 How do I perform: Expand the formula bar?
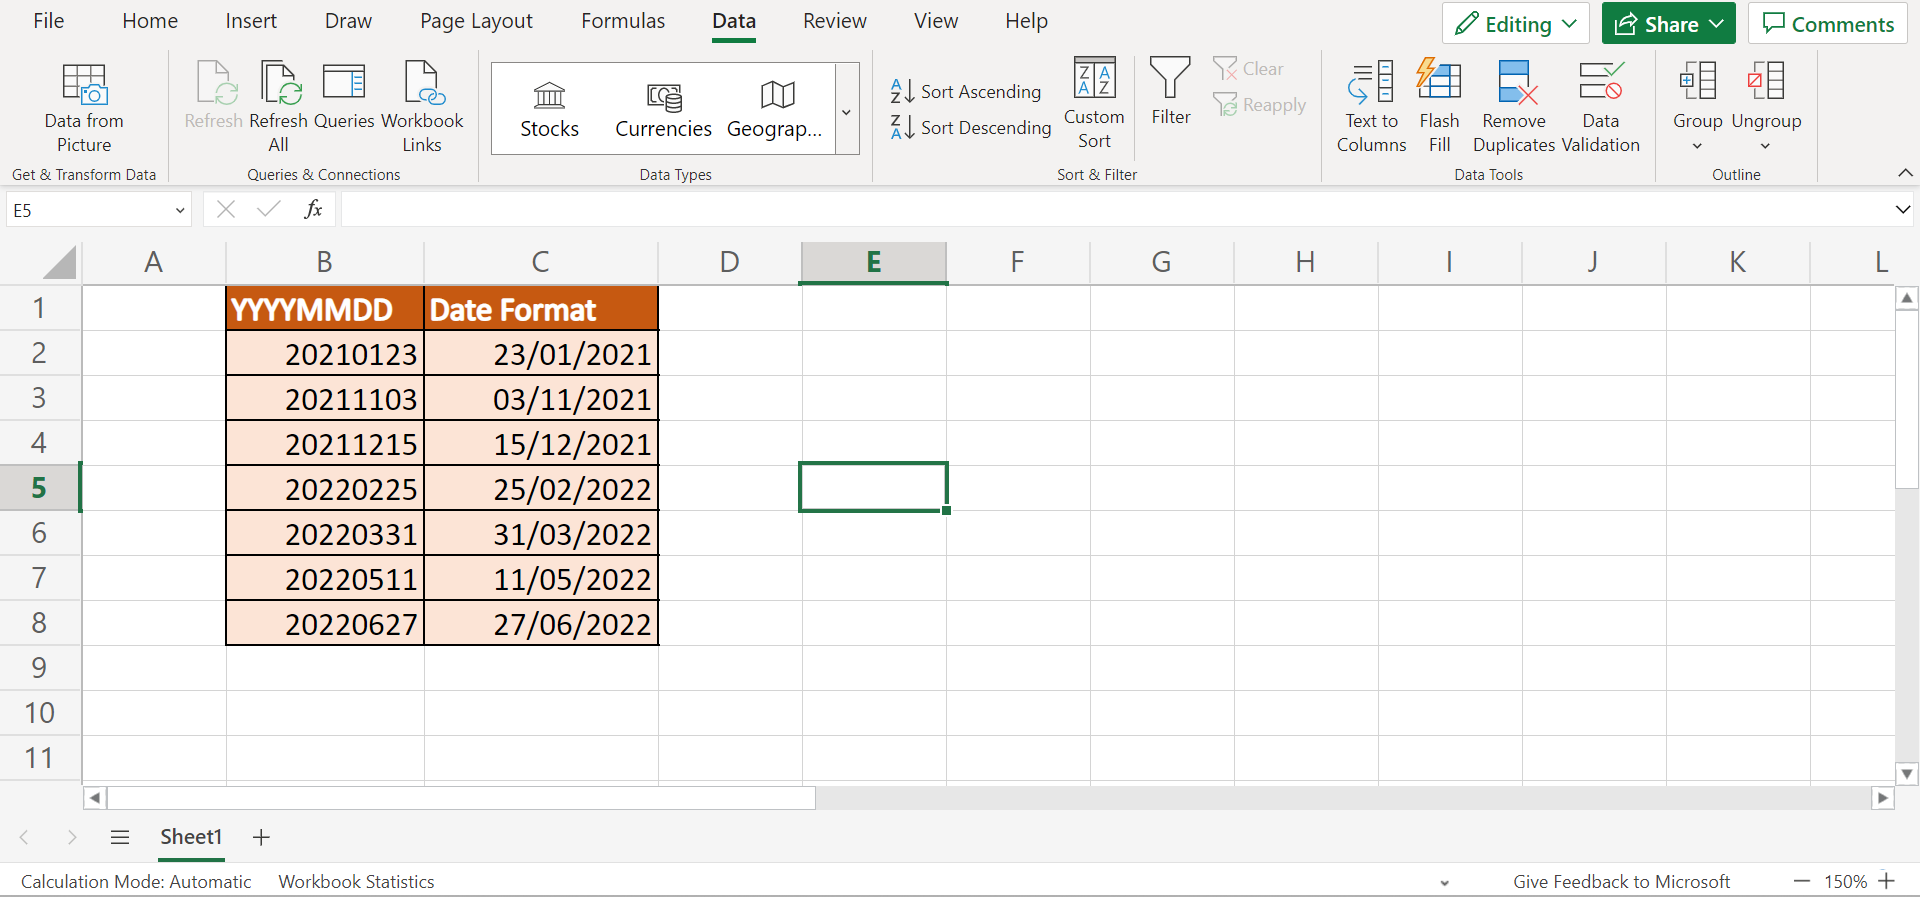click(1902, 209)
